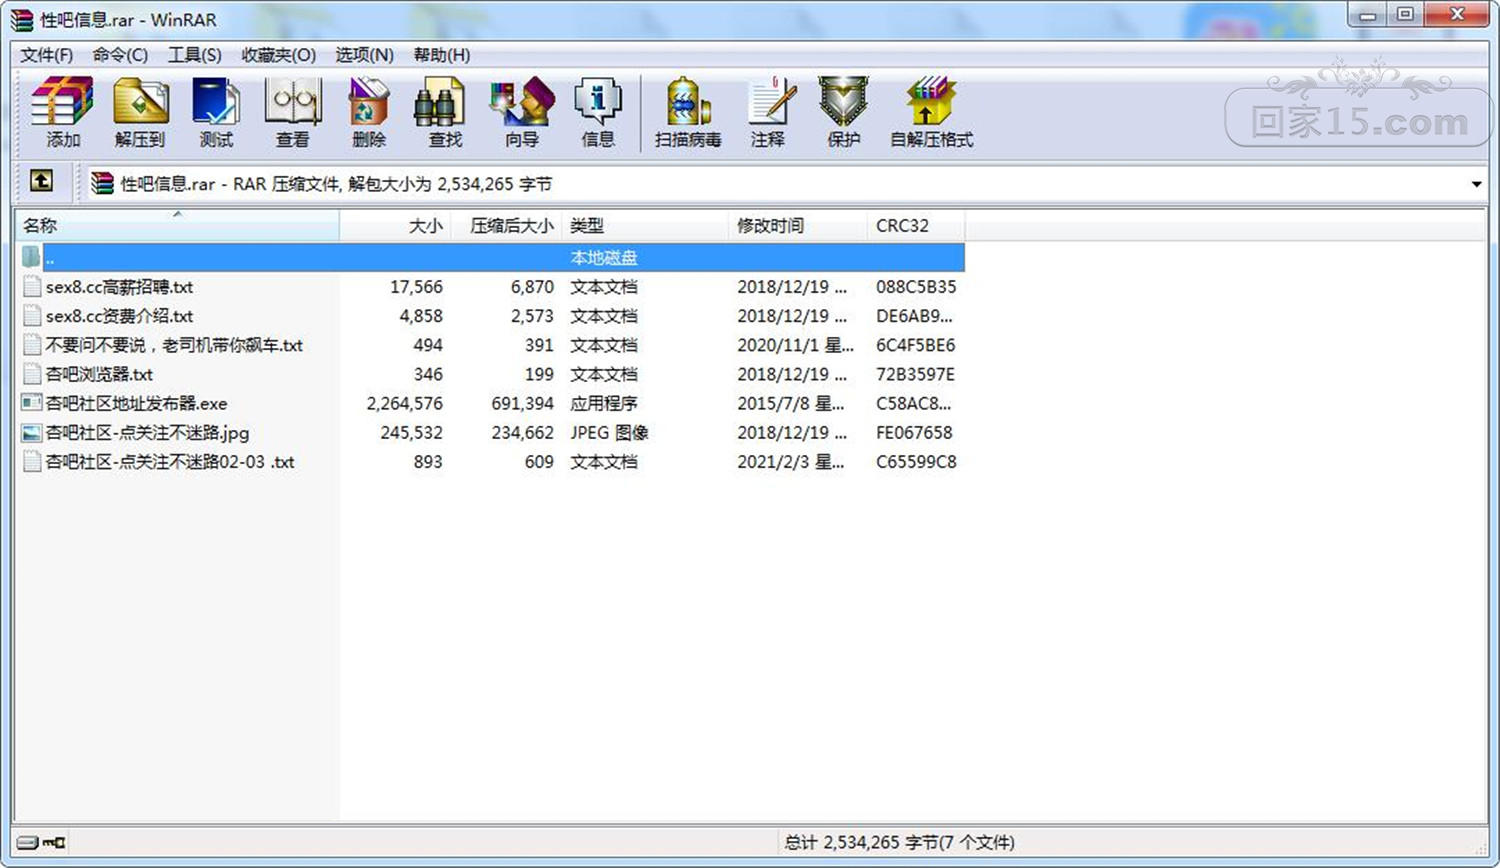Launch the Wizard (向导) tool

[521, 112]
